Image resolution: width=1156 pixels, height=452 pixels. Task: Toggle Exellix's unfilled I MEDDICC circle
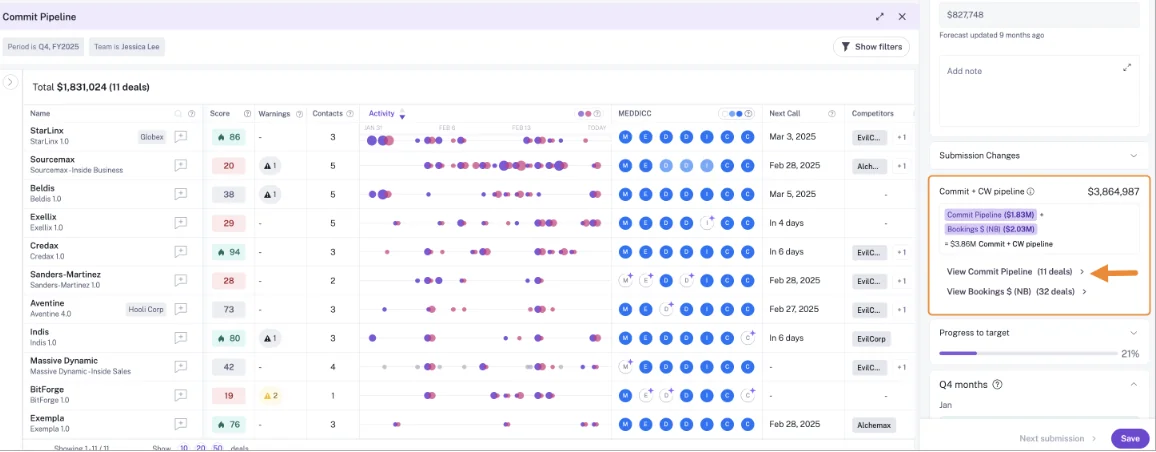708,223
